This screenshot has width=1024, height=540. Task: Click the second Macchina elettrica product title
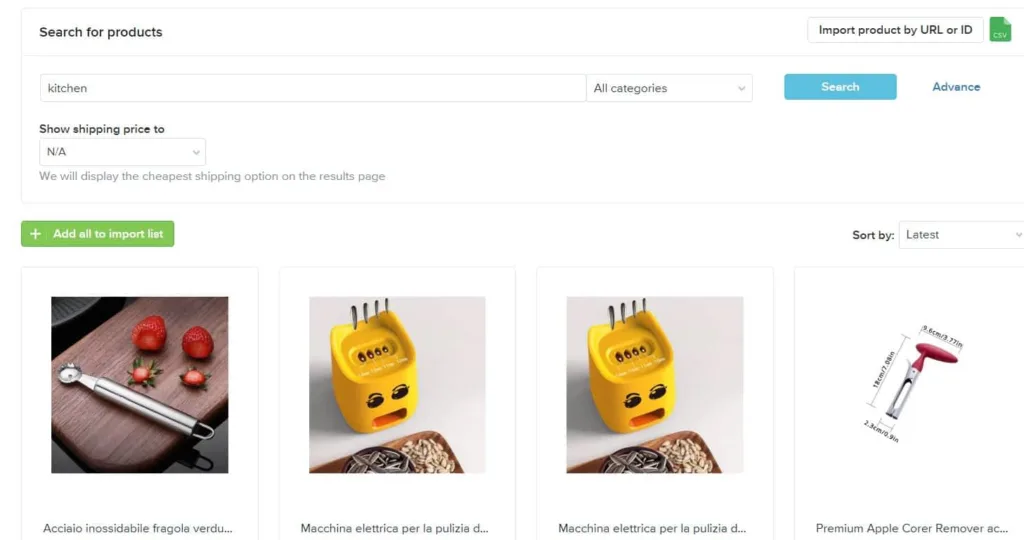[x=394, y=528]
